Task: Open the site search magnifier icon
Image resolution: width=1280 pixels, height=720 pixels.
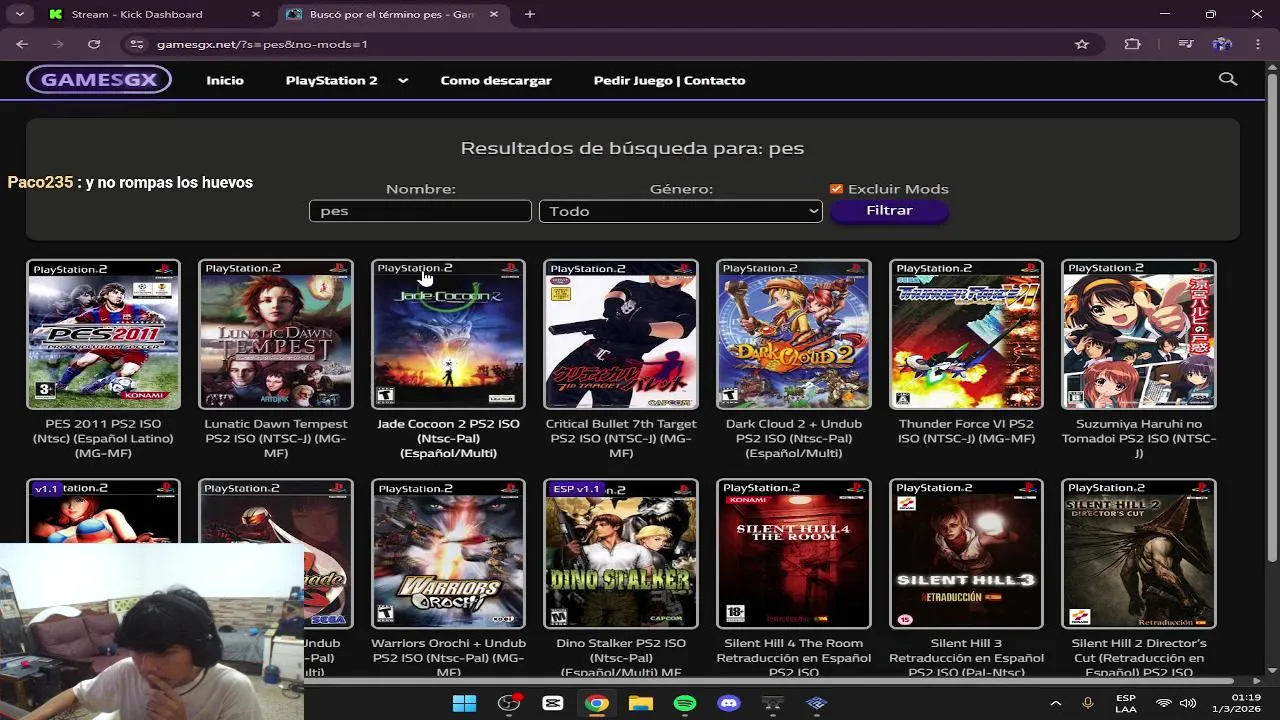Action: [1228, 79]
